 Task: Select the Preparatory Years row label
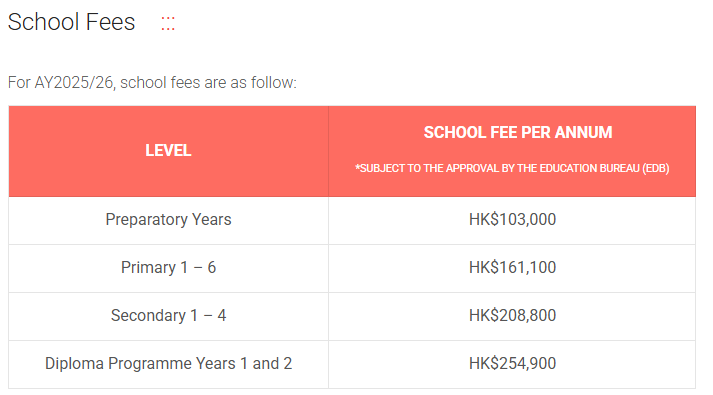point(168,220)
